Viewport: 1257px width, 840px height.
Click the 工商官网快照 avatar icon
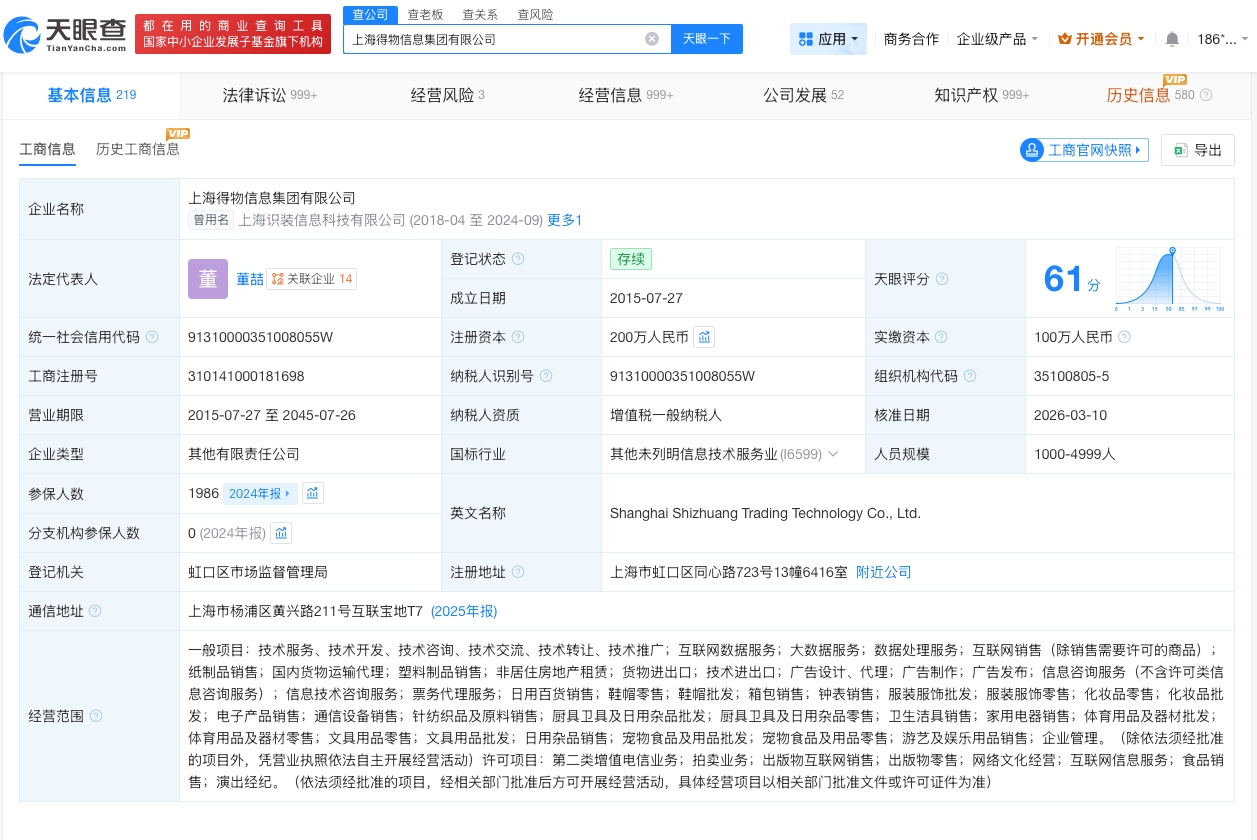(x=1031, y=150)
